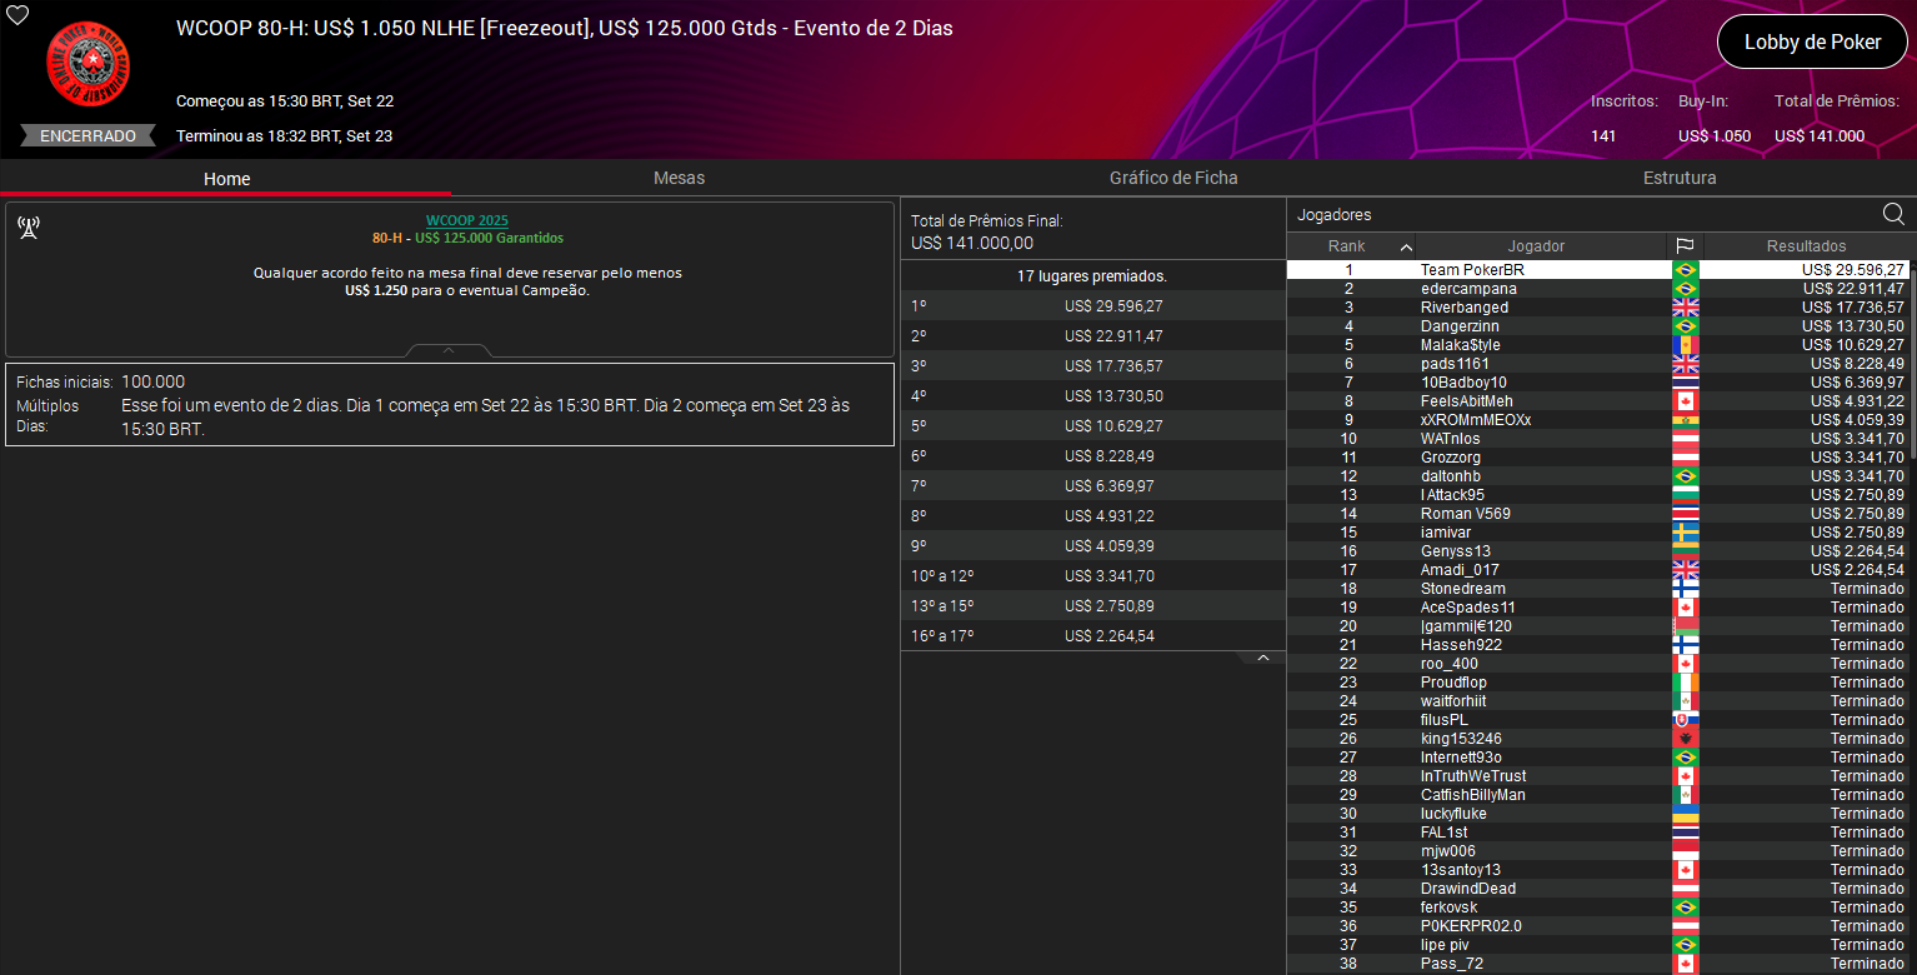The height and width of the screenshot is (975, 1917).
Task: Click the flag next to Stonedream
Action: click(1685, 589)
